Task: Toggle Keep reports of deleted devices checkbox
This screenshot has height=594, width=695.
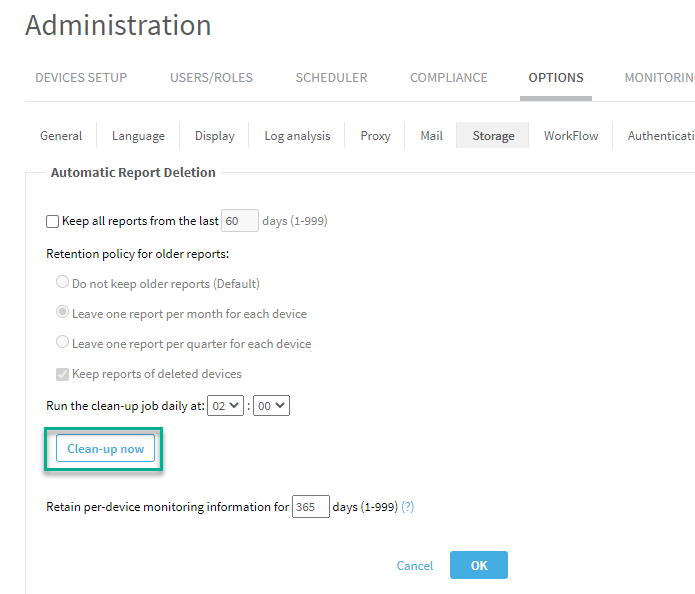Action: (63, 374)
